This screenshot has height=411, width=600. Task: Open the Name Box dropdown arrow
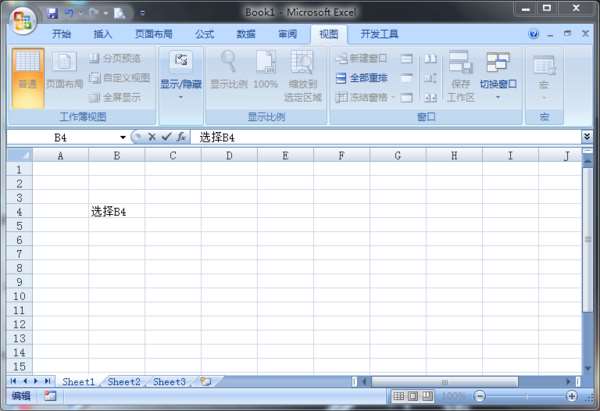[x=122, y=137]
